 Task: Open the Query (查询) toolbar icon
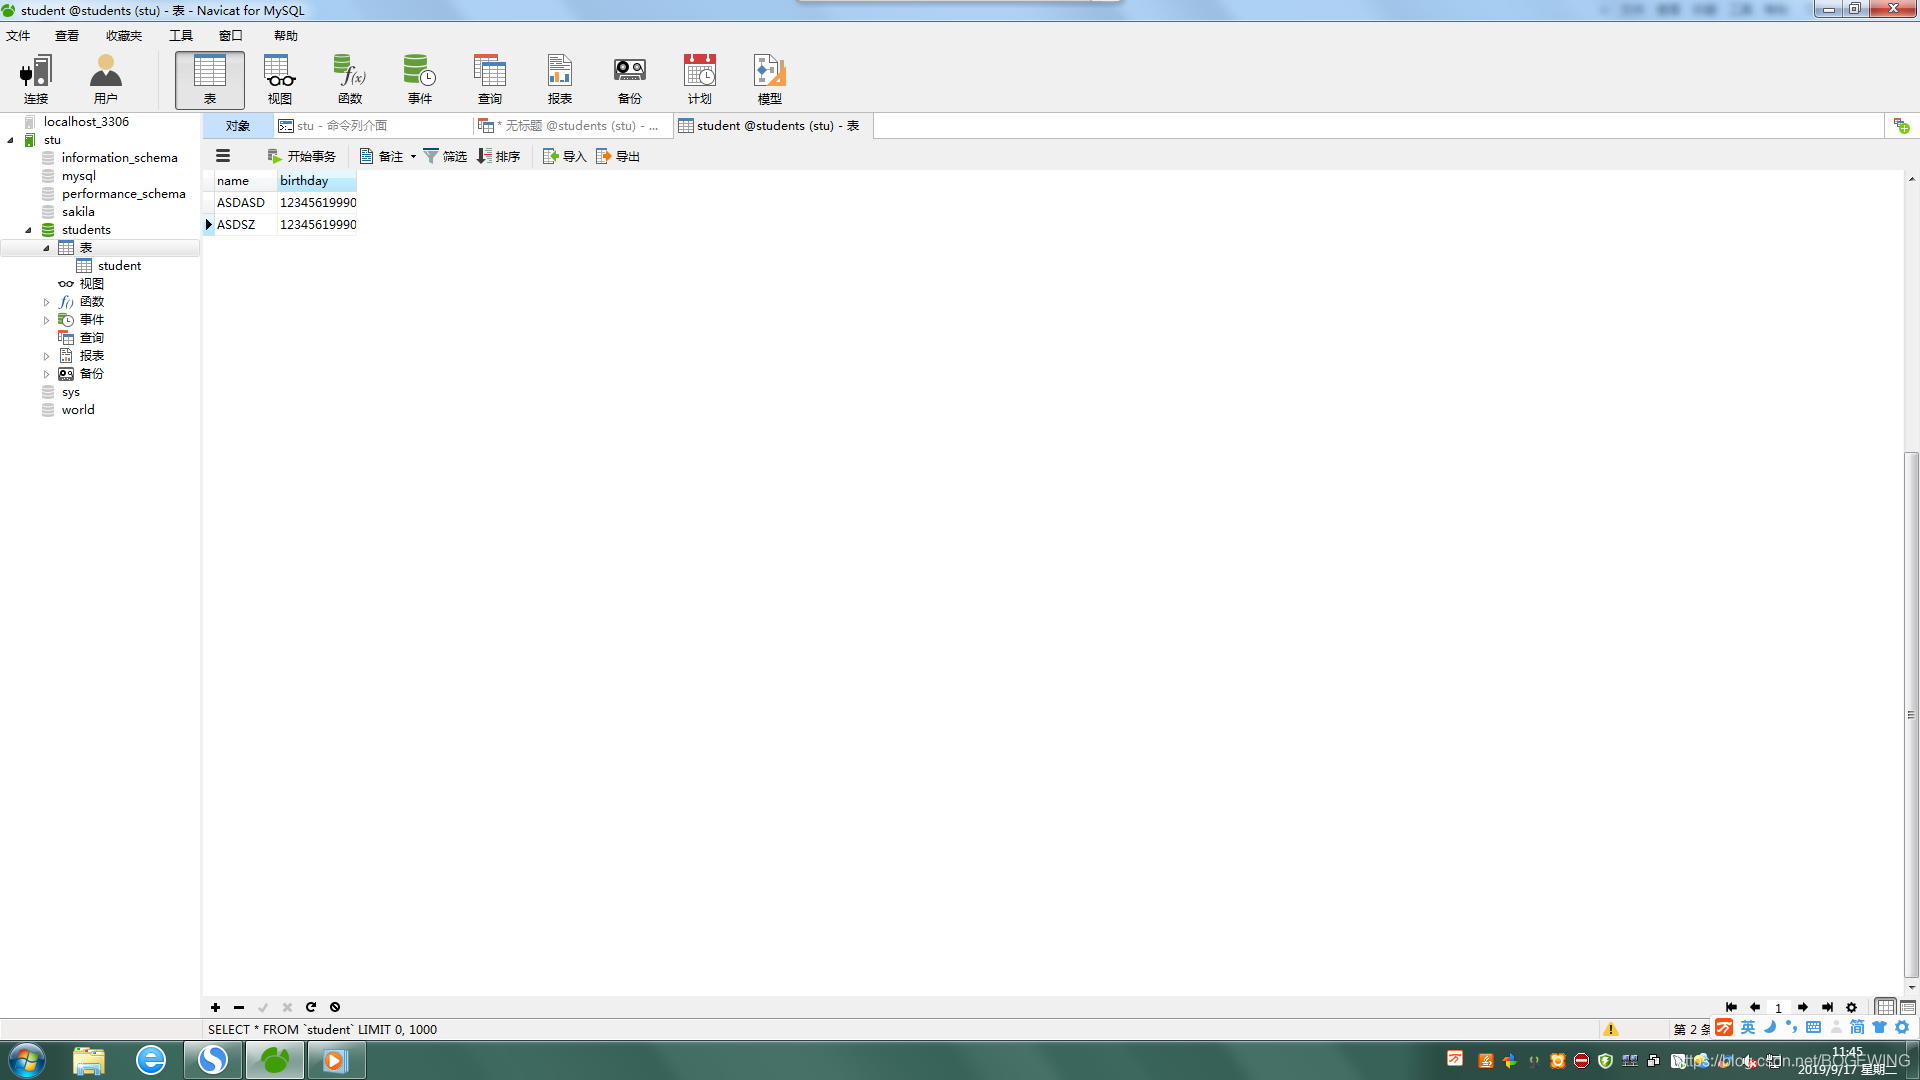[x=489, y=79]
